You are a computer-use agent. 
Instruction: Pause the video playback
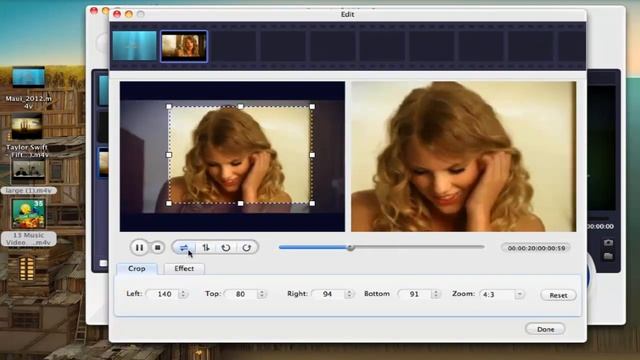[x=139, y=247]
